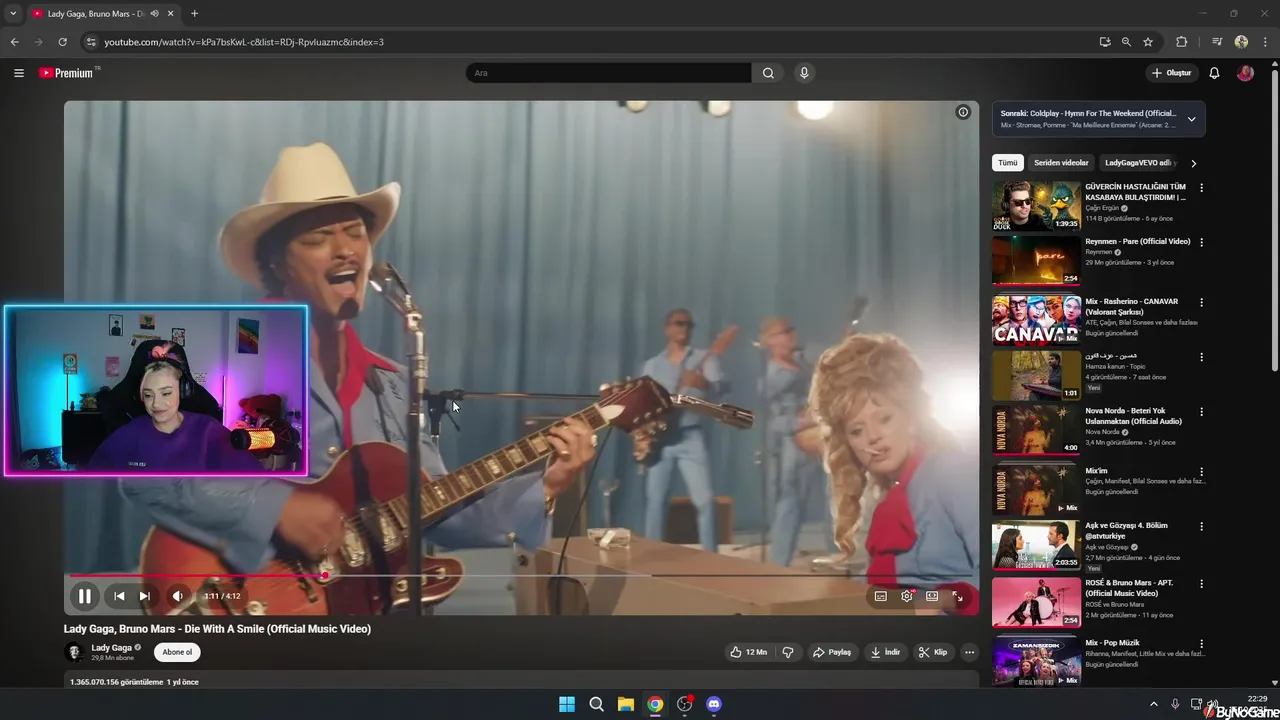Open player settings gear icon
The image size is (1280, 720).
pyautogui.click(x=907, y=596)
